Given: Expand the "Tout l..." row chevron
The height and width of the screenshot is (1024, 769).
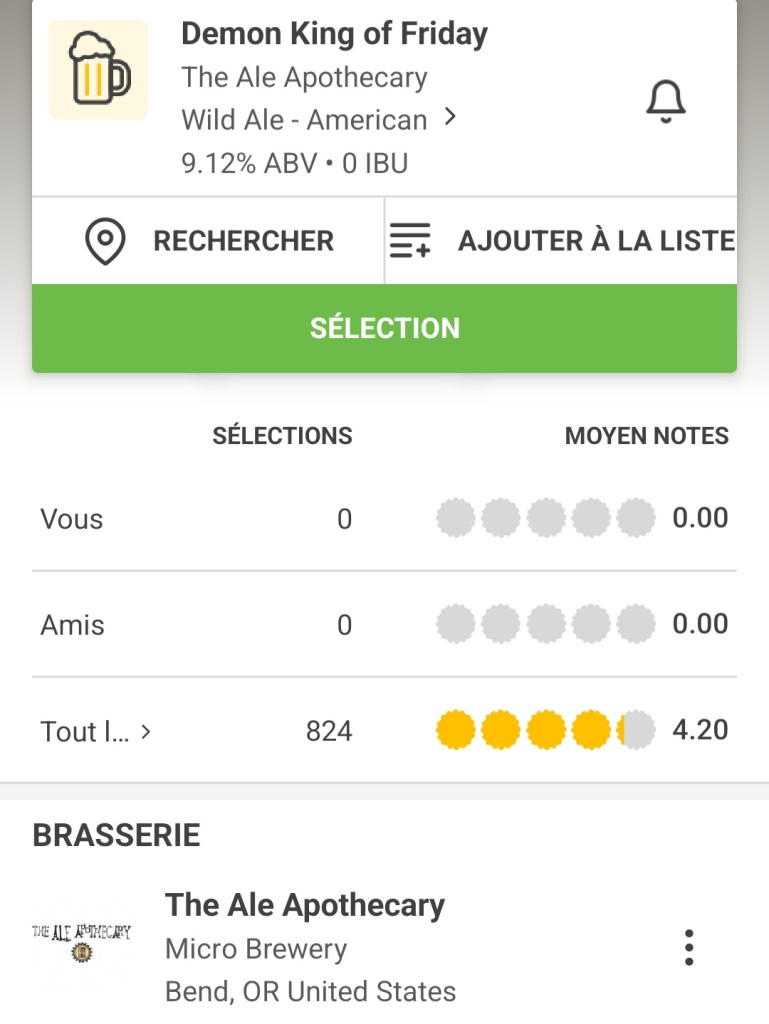Looking at the screenshot, I should point(146,731).
